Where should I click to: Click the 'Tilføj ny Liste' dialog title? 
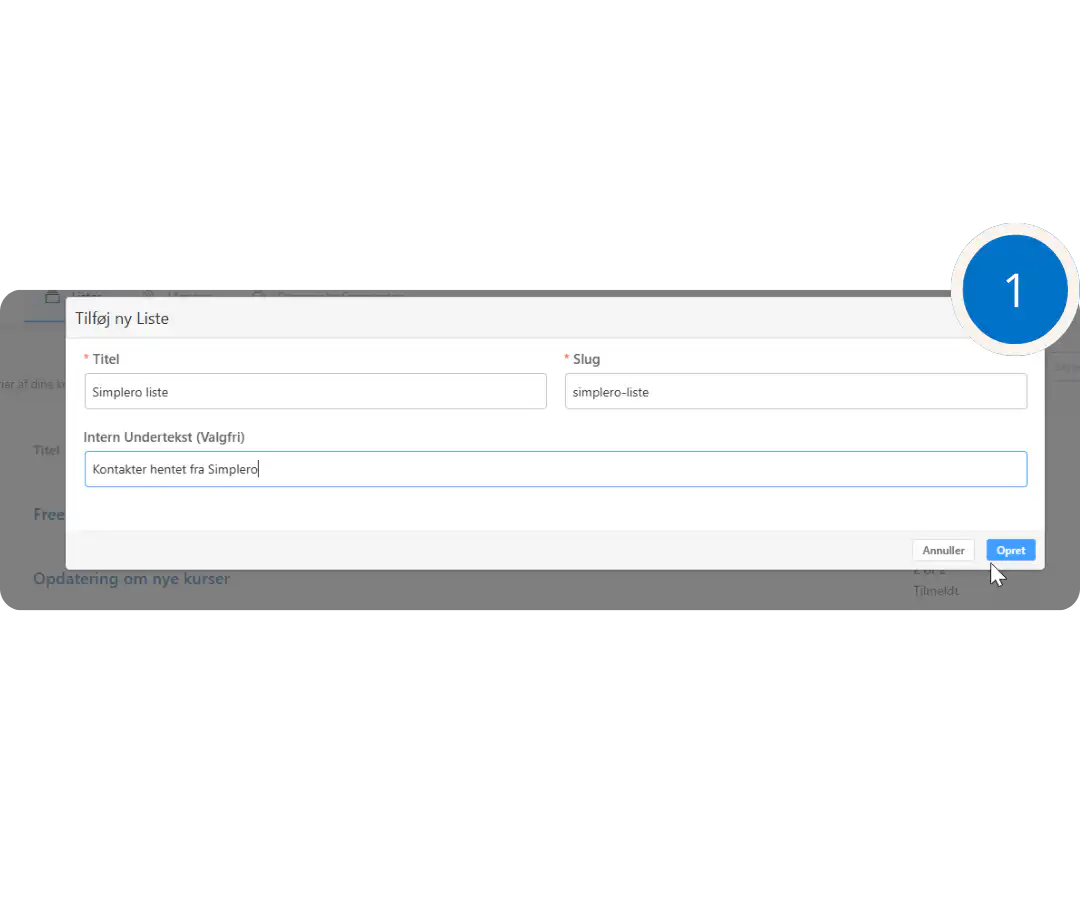coord(122,318)
